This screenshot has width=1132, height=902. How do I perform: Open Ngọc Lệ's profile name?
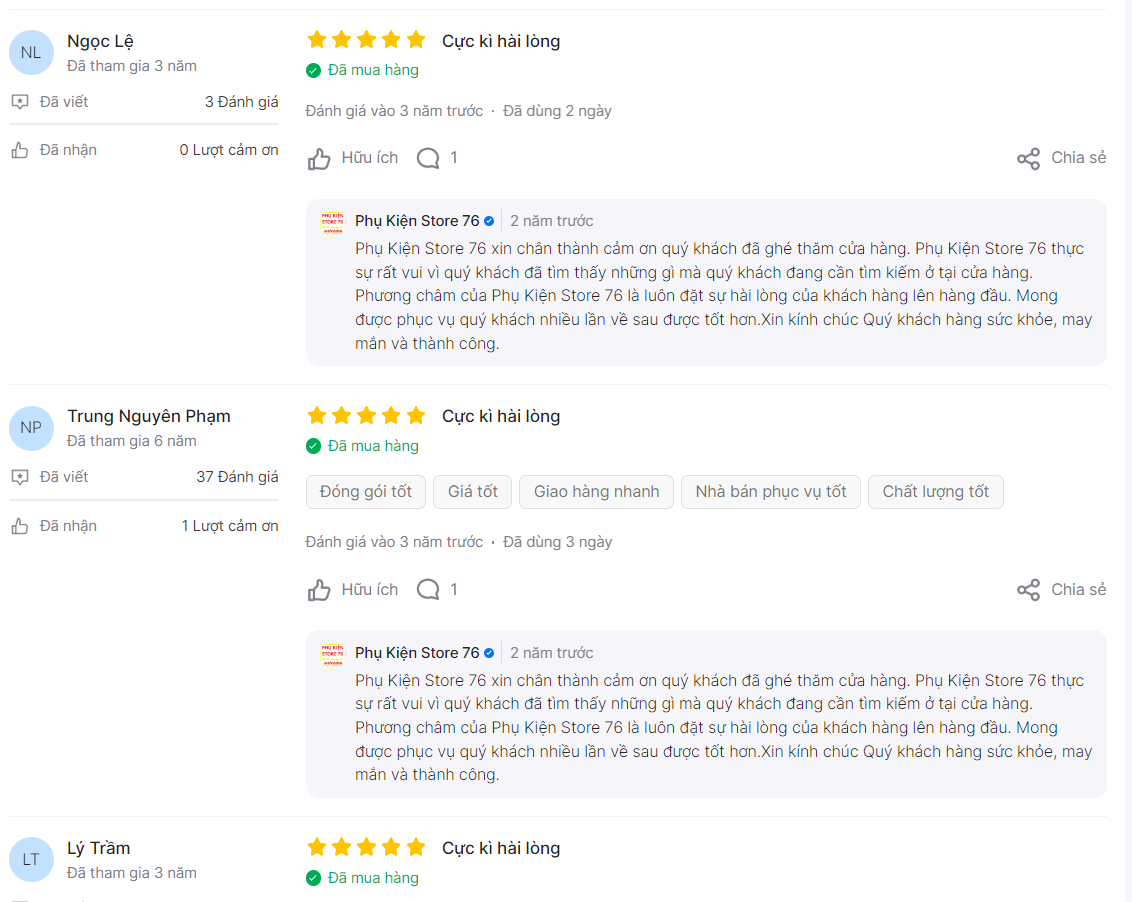click(x=100, y=42)
